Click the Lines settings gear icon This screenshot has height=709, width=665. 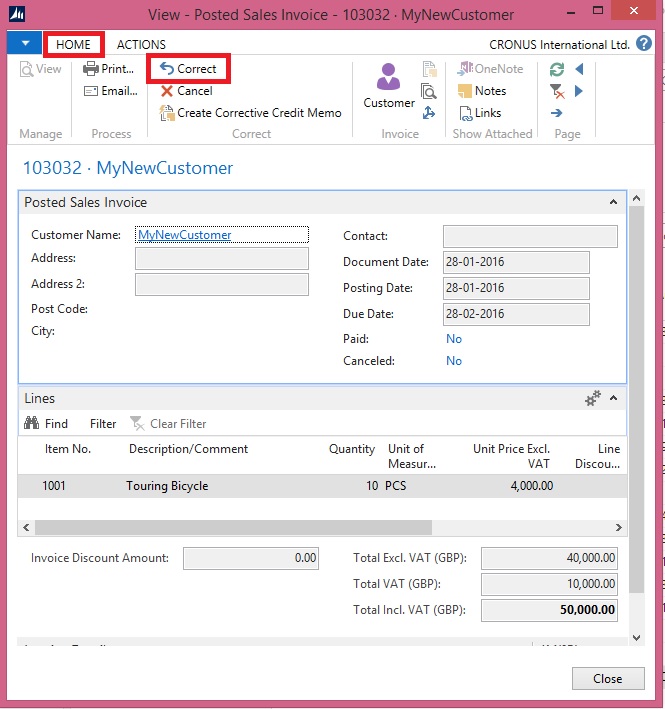593,398
